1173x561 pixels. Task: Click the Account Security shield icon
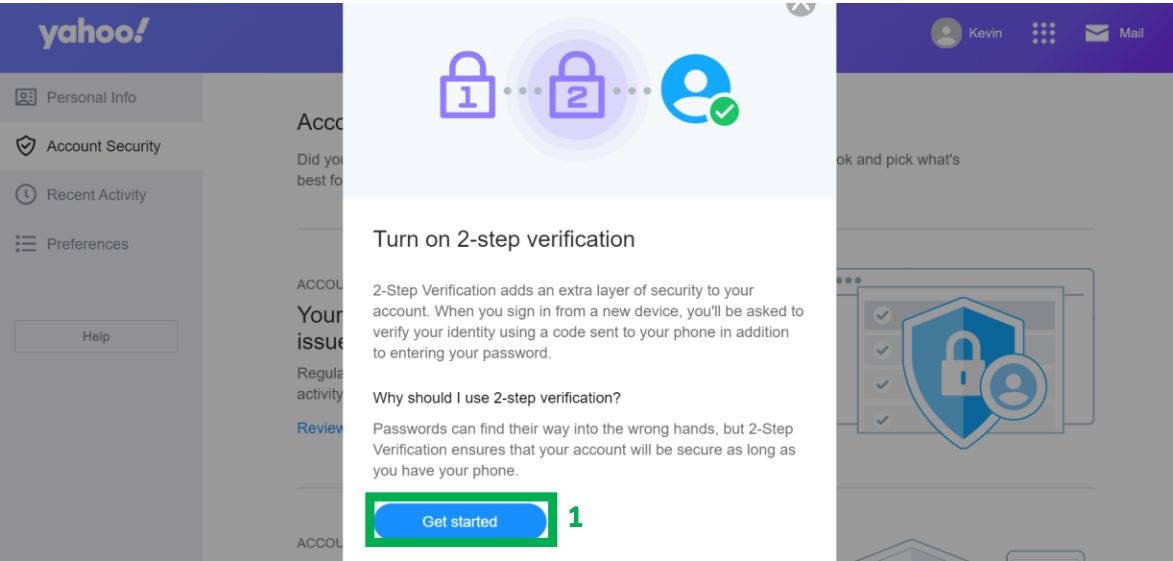click(x=26, y=146)
